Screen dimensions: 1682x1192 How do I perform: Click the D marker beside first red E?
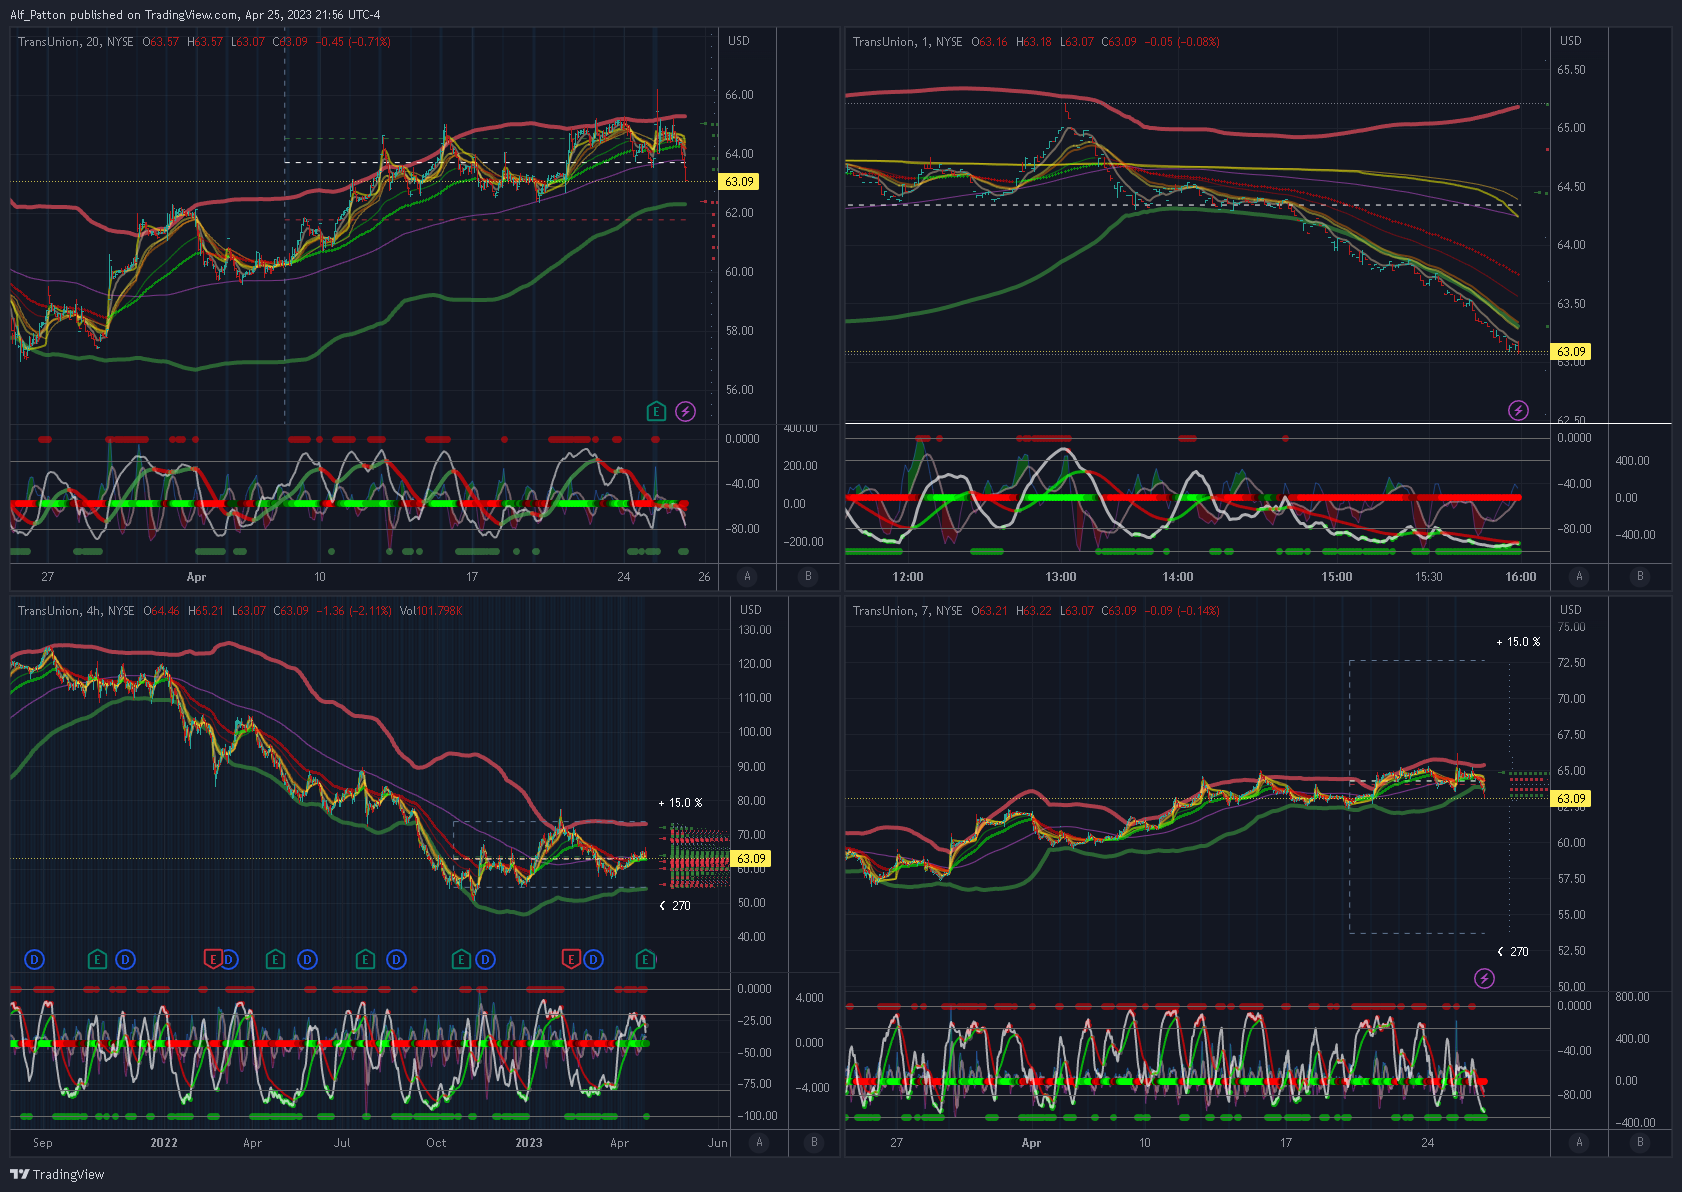coord(229,960)
